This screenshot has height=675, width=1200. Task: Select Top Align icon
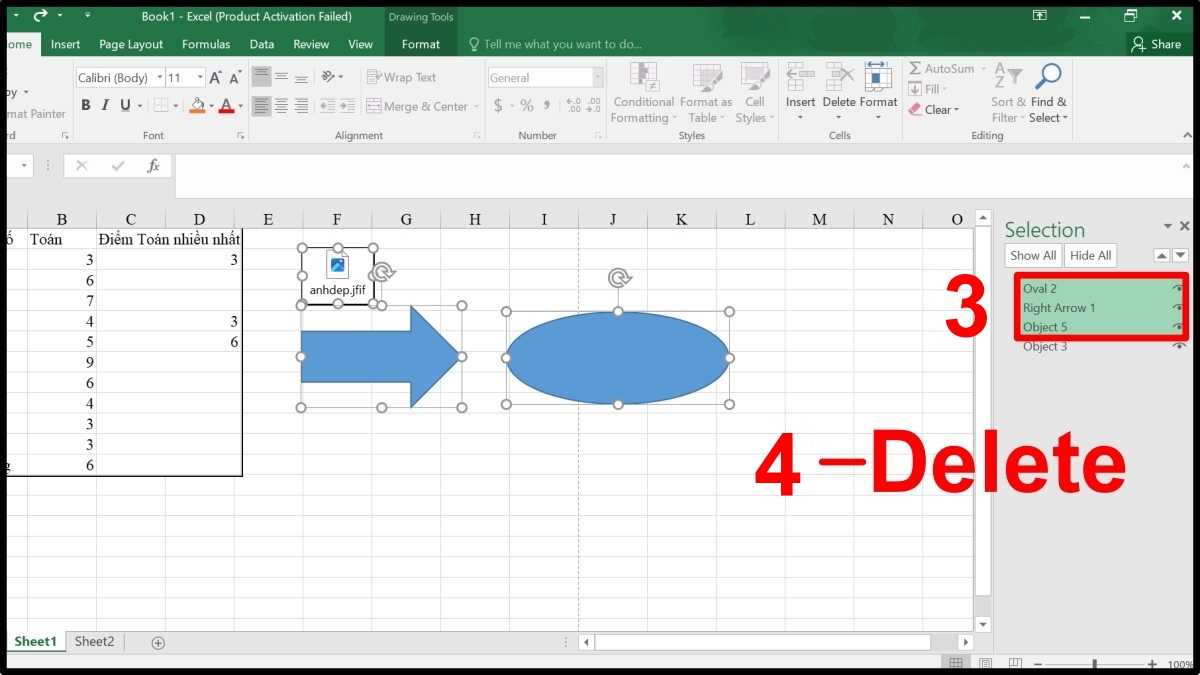click(261, 77)
